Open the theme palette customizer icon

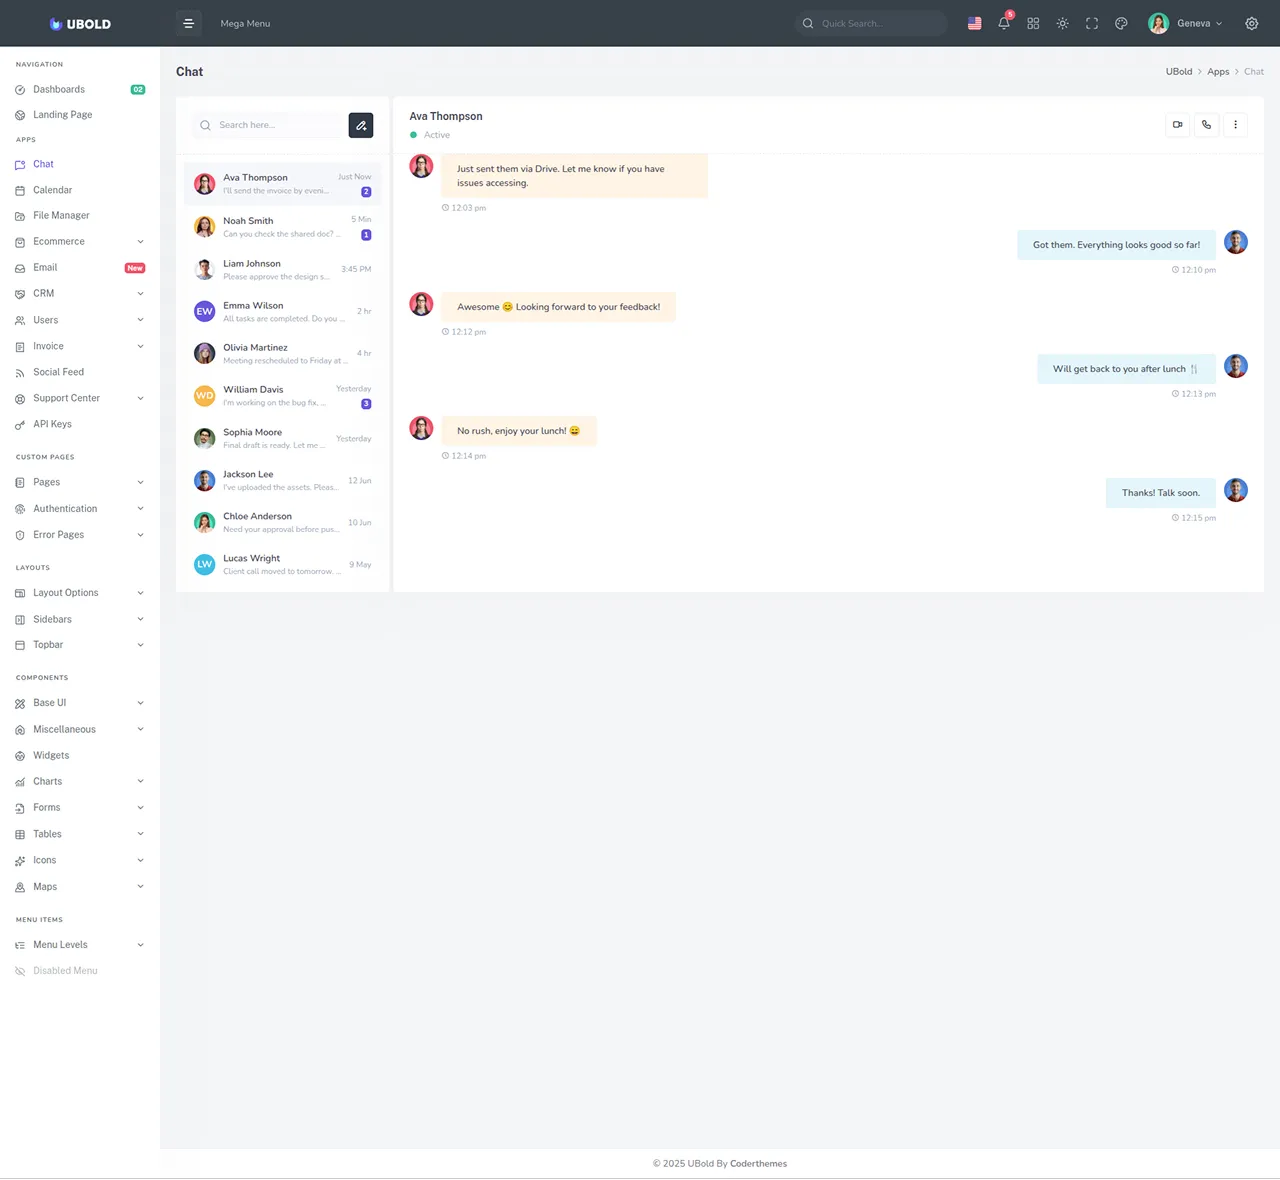coord(1121,23)
